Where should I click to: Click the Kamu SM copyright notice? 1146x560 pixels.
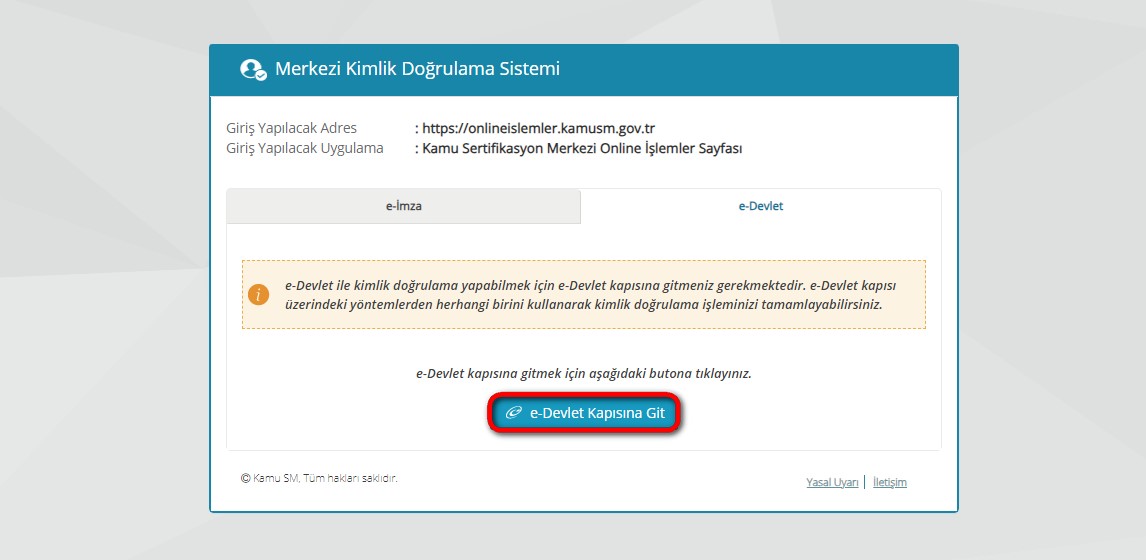point(319,478)
